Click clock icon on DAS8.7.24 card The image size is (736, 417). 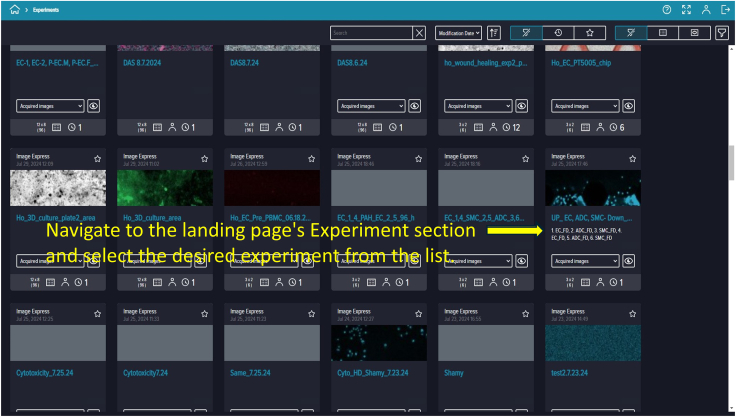pyautogui.click(x=292, y=127)
